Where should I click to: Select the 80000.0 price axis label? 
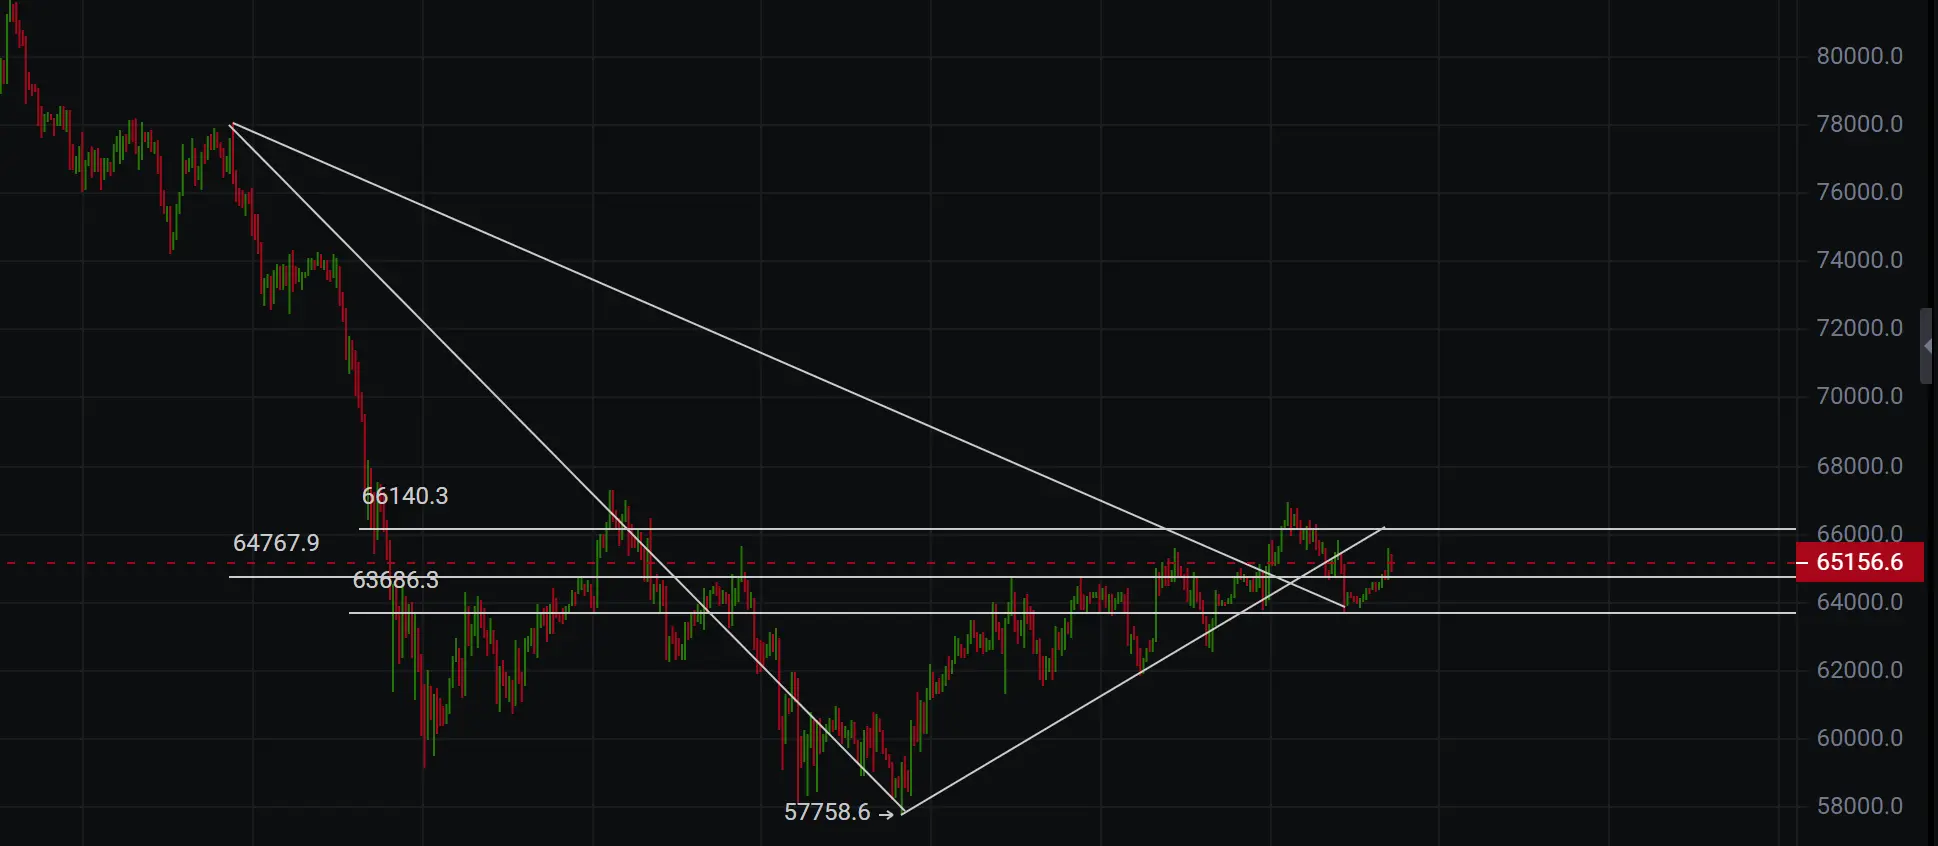1859,56
